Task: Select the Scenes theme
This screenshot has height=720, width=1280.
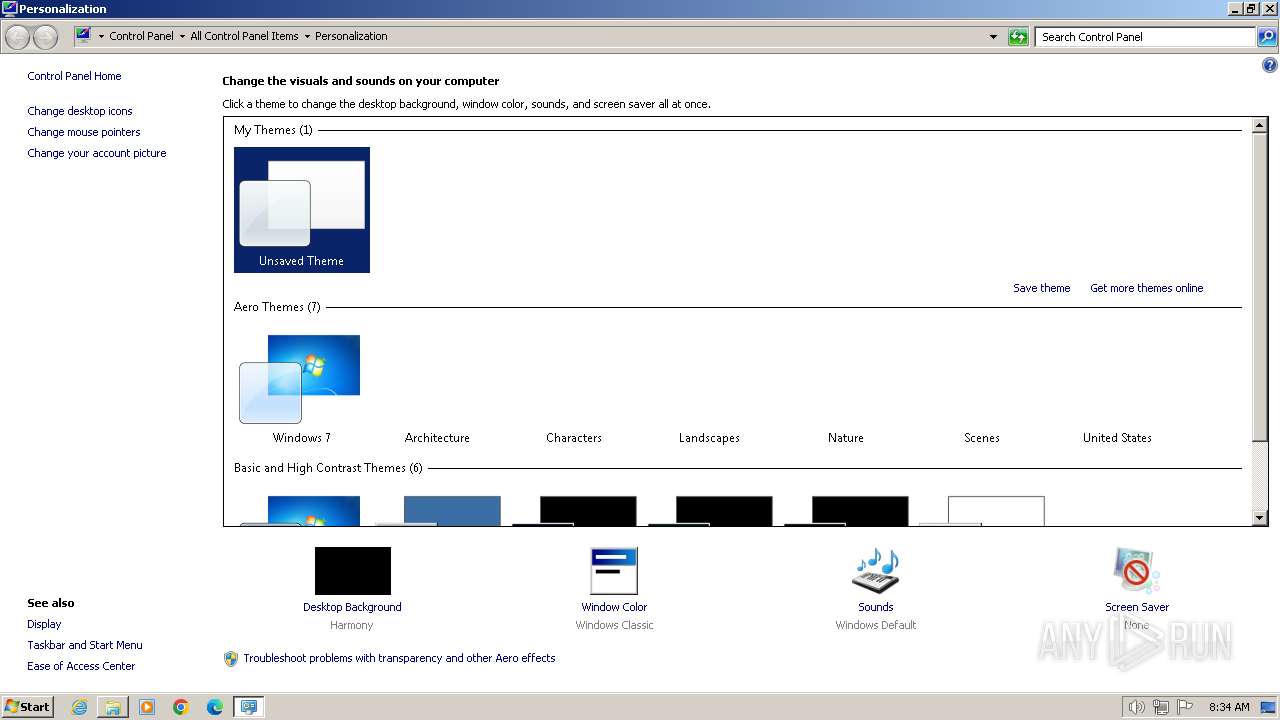Action: (982, 389)
